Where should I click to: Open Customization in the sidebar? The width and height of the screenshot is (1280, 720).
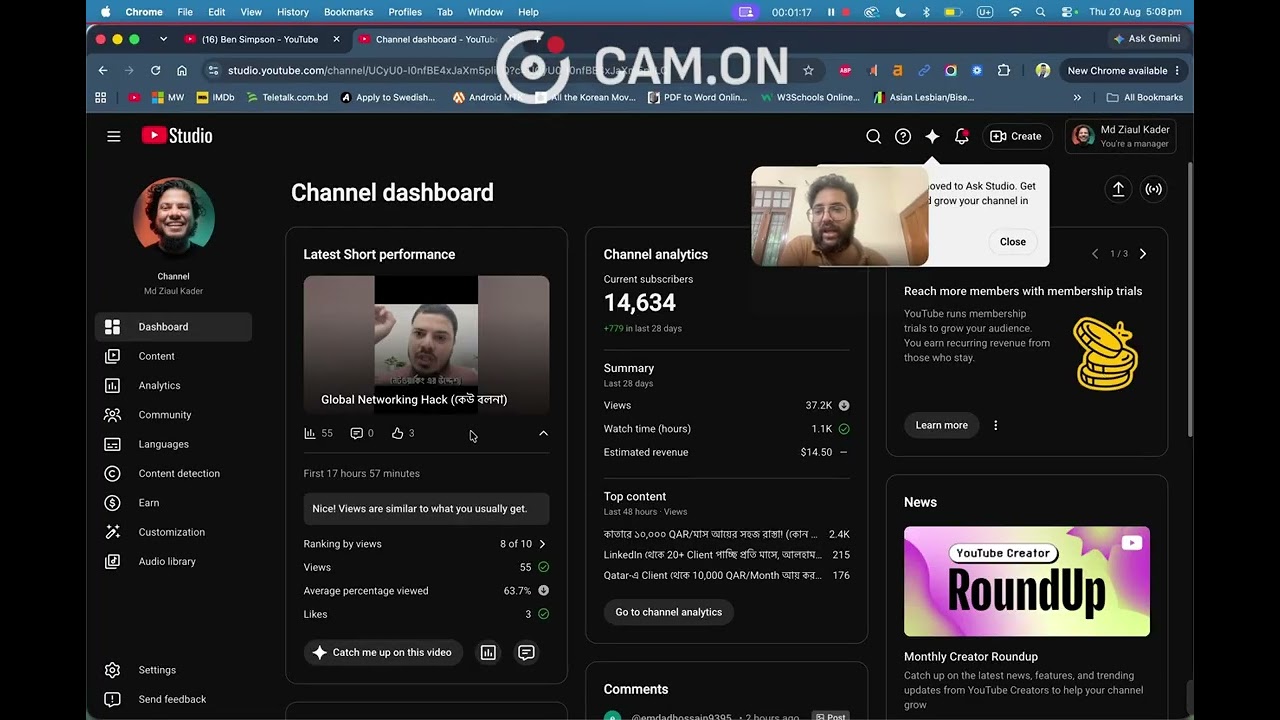point(173,532)
